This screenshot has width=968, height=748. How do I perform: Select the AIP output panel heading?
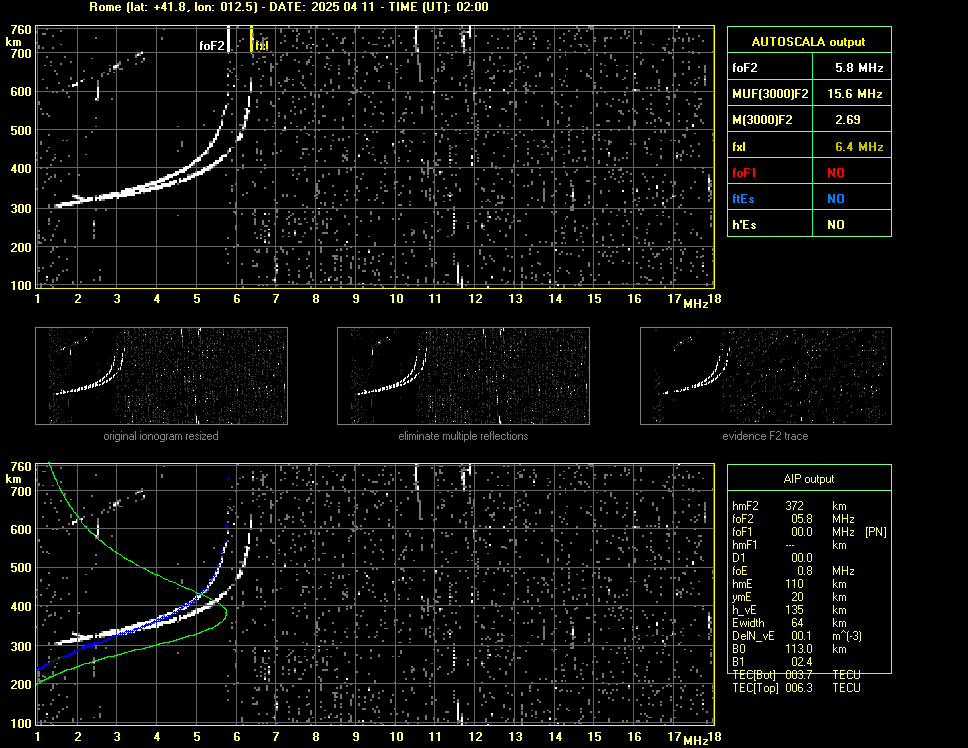coord(809,479)
